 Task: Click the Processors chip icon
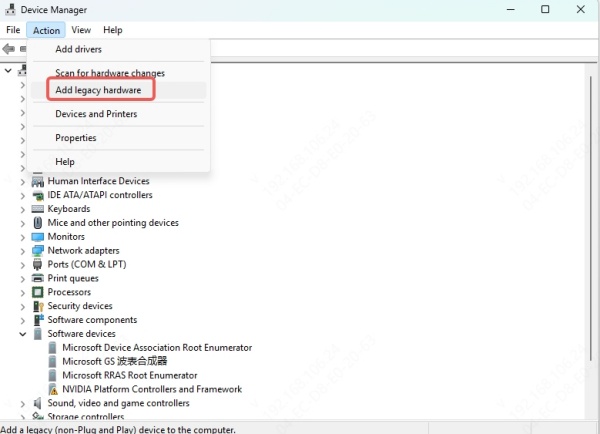38,292
